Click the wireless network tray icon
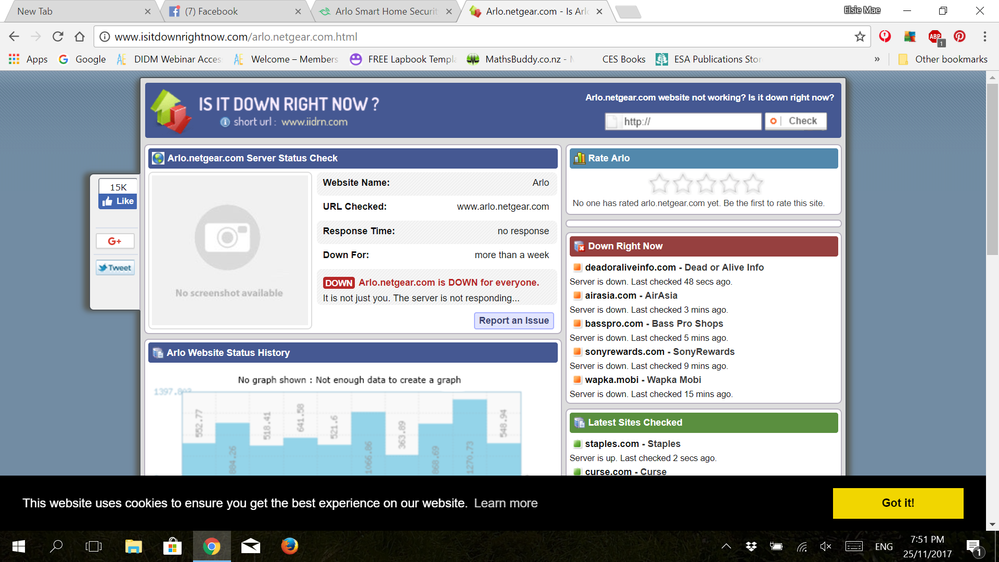Screen dimensions: 999x562 pyautogui.click(x=801, y=547)
